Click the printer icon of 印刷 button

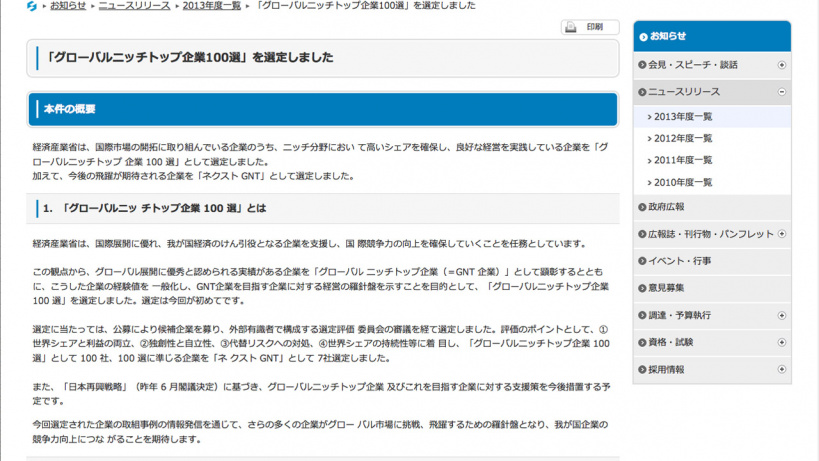[571, 27]
